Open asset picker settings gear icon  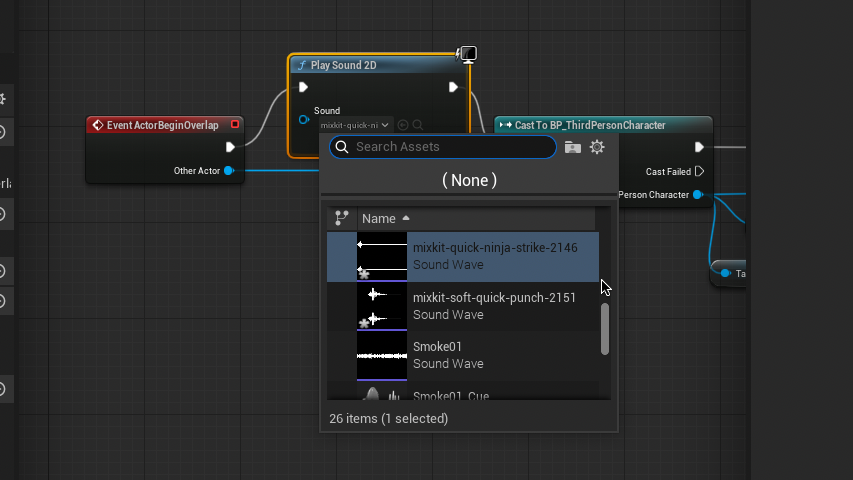[597, 147]
